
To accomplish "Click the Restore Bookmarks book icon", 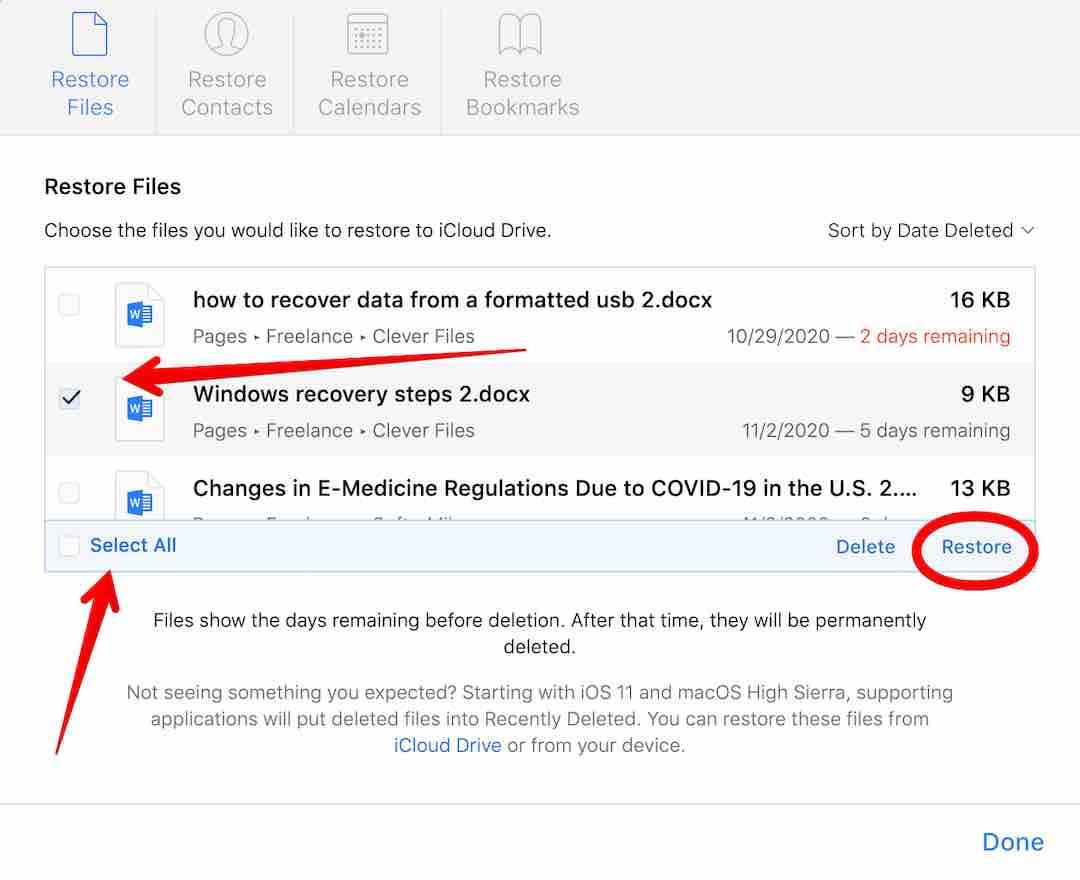I will 521,33.
